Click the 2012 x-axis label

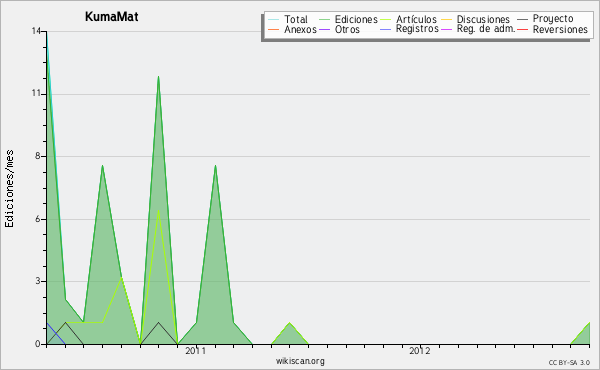pyautogui.click(x=420, y=350)
